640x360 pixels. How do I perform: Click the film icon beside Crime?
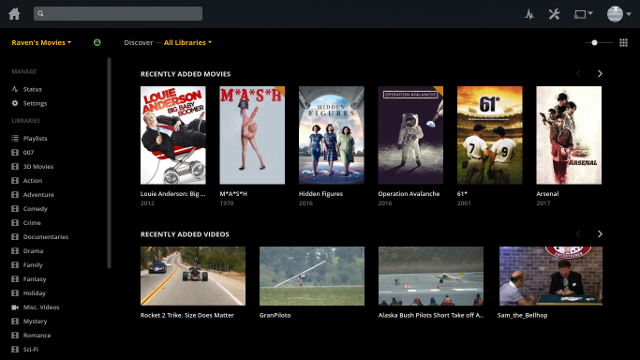tap(15, 223)
